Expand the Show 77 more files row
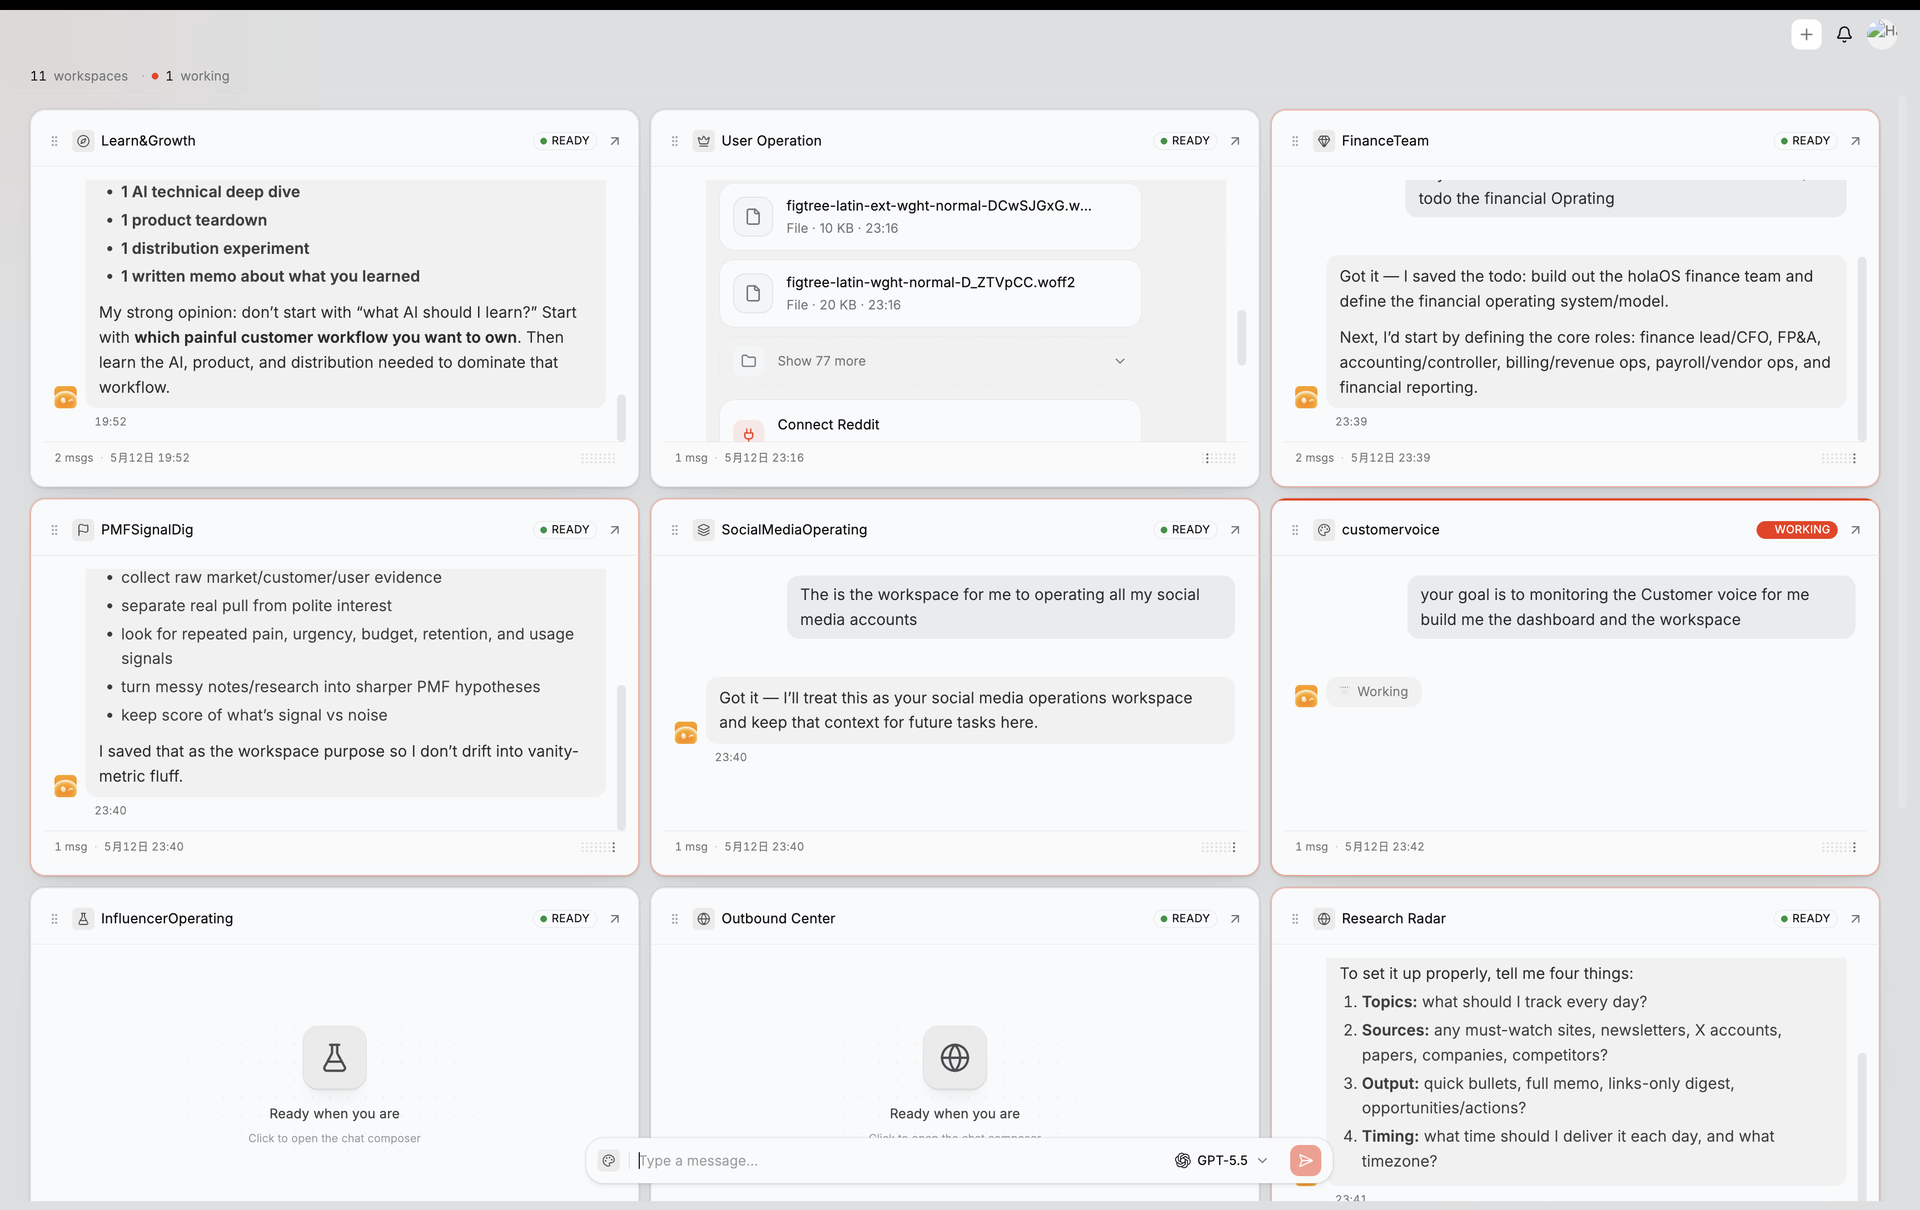This screenshot has height=1210, width=1920. point(930,361)
